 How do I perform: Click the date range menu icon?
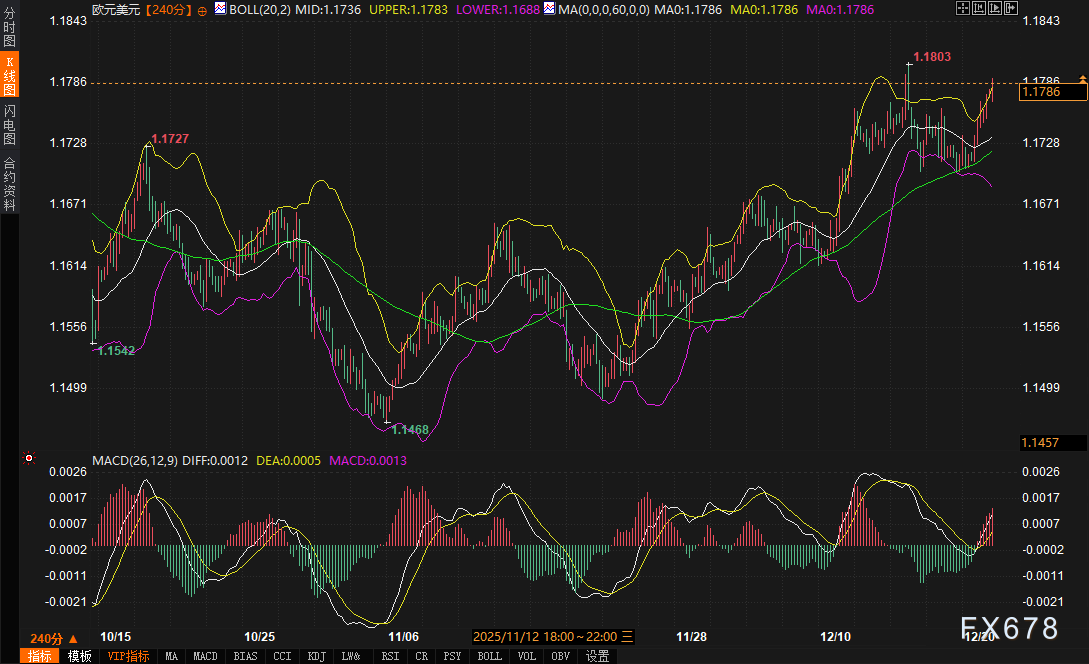pos(627,636)
